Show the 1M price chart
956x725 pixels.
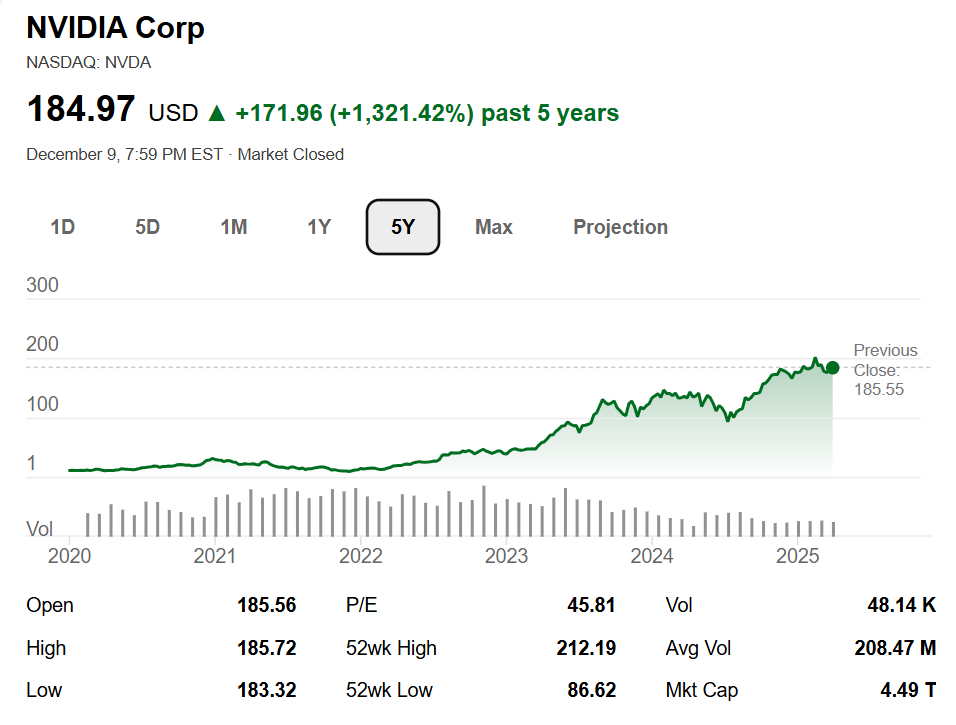(x=233, y=227)
